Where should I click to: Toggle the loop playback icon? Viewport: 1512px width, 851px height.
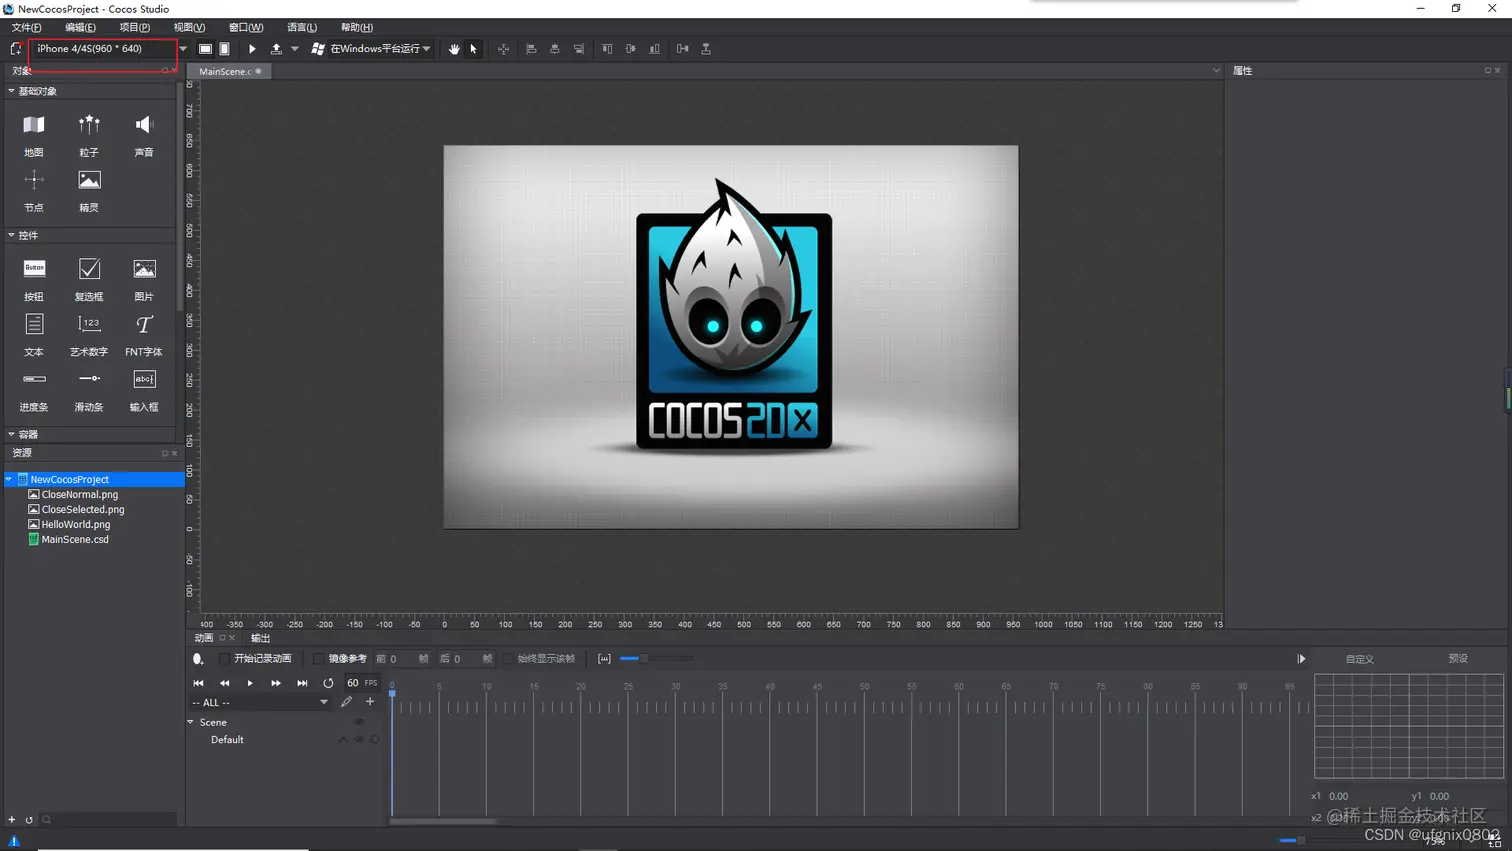328,683
